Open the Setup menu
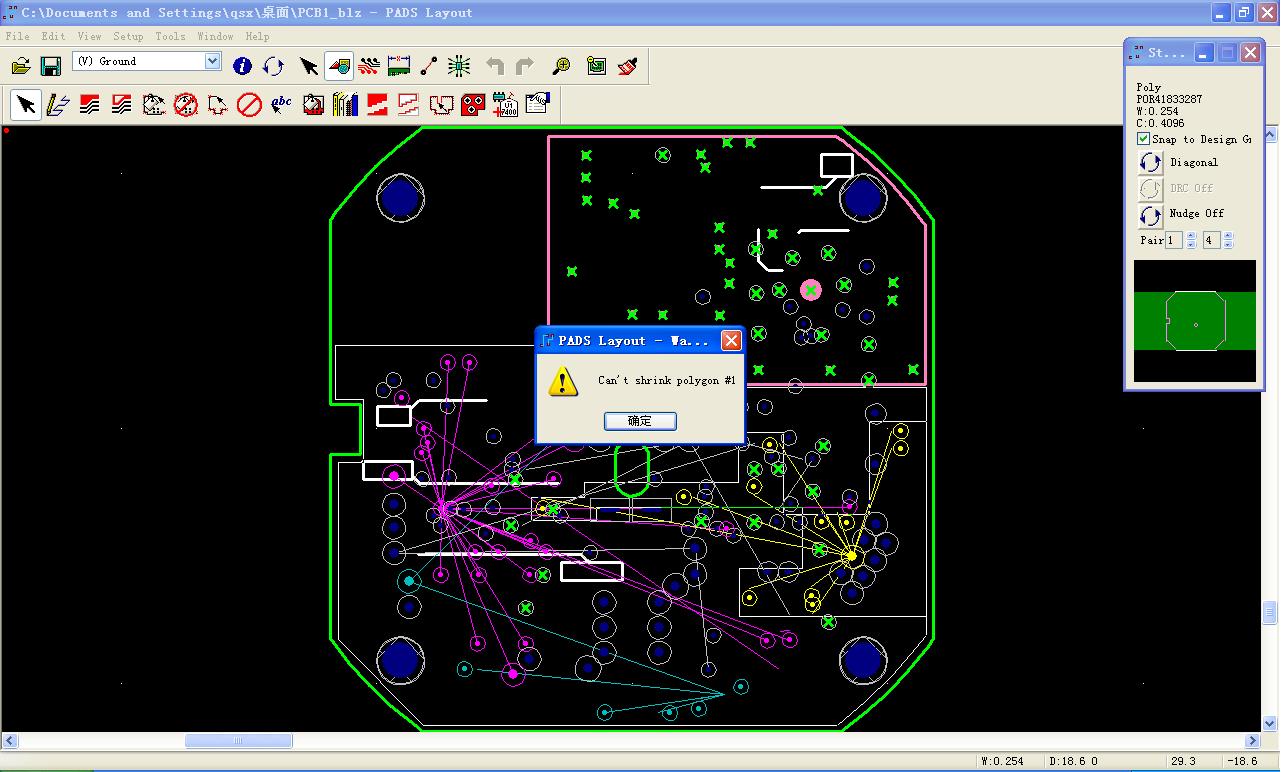The image size is (1284, 772). click(x=128, y=36)
